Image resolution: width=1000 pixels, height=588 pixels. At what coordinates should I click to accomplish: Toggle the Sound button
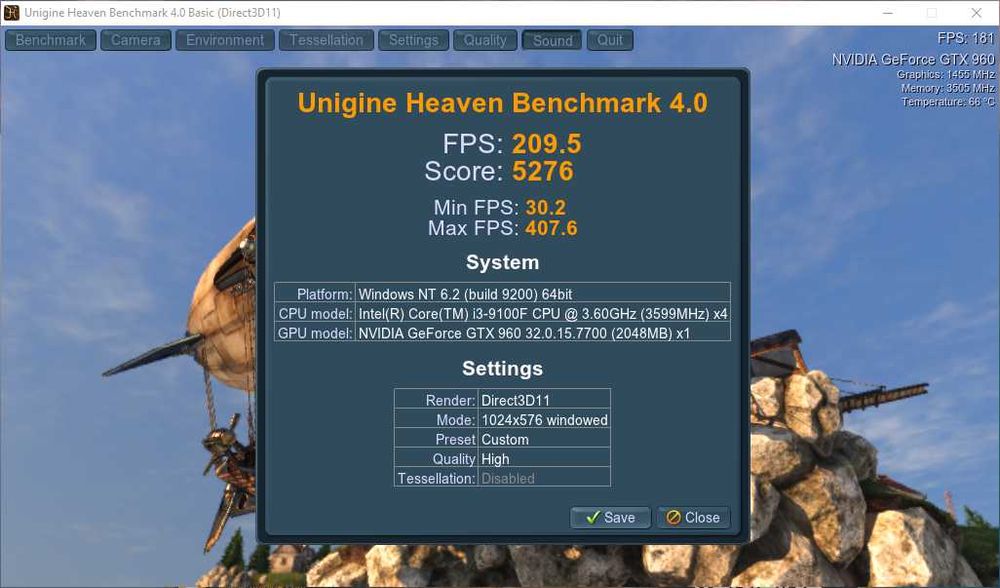coord(552,40)
